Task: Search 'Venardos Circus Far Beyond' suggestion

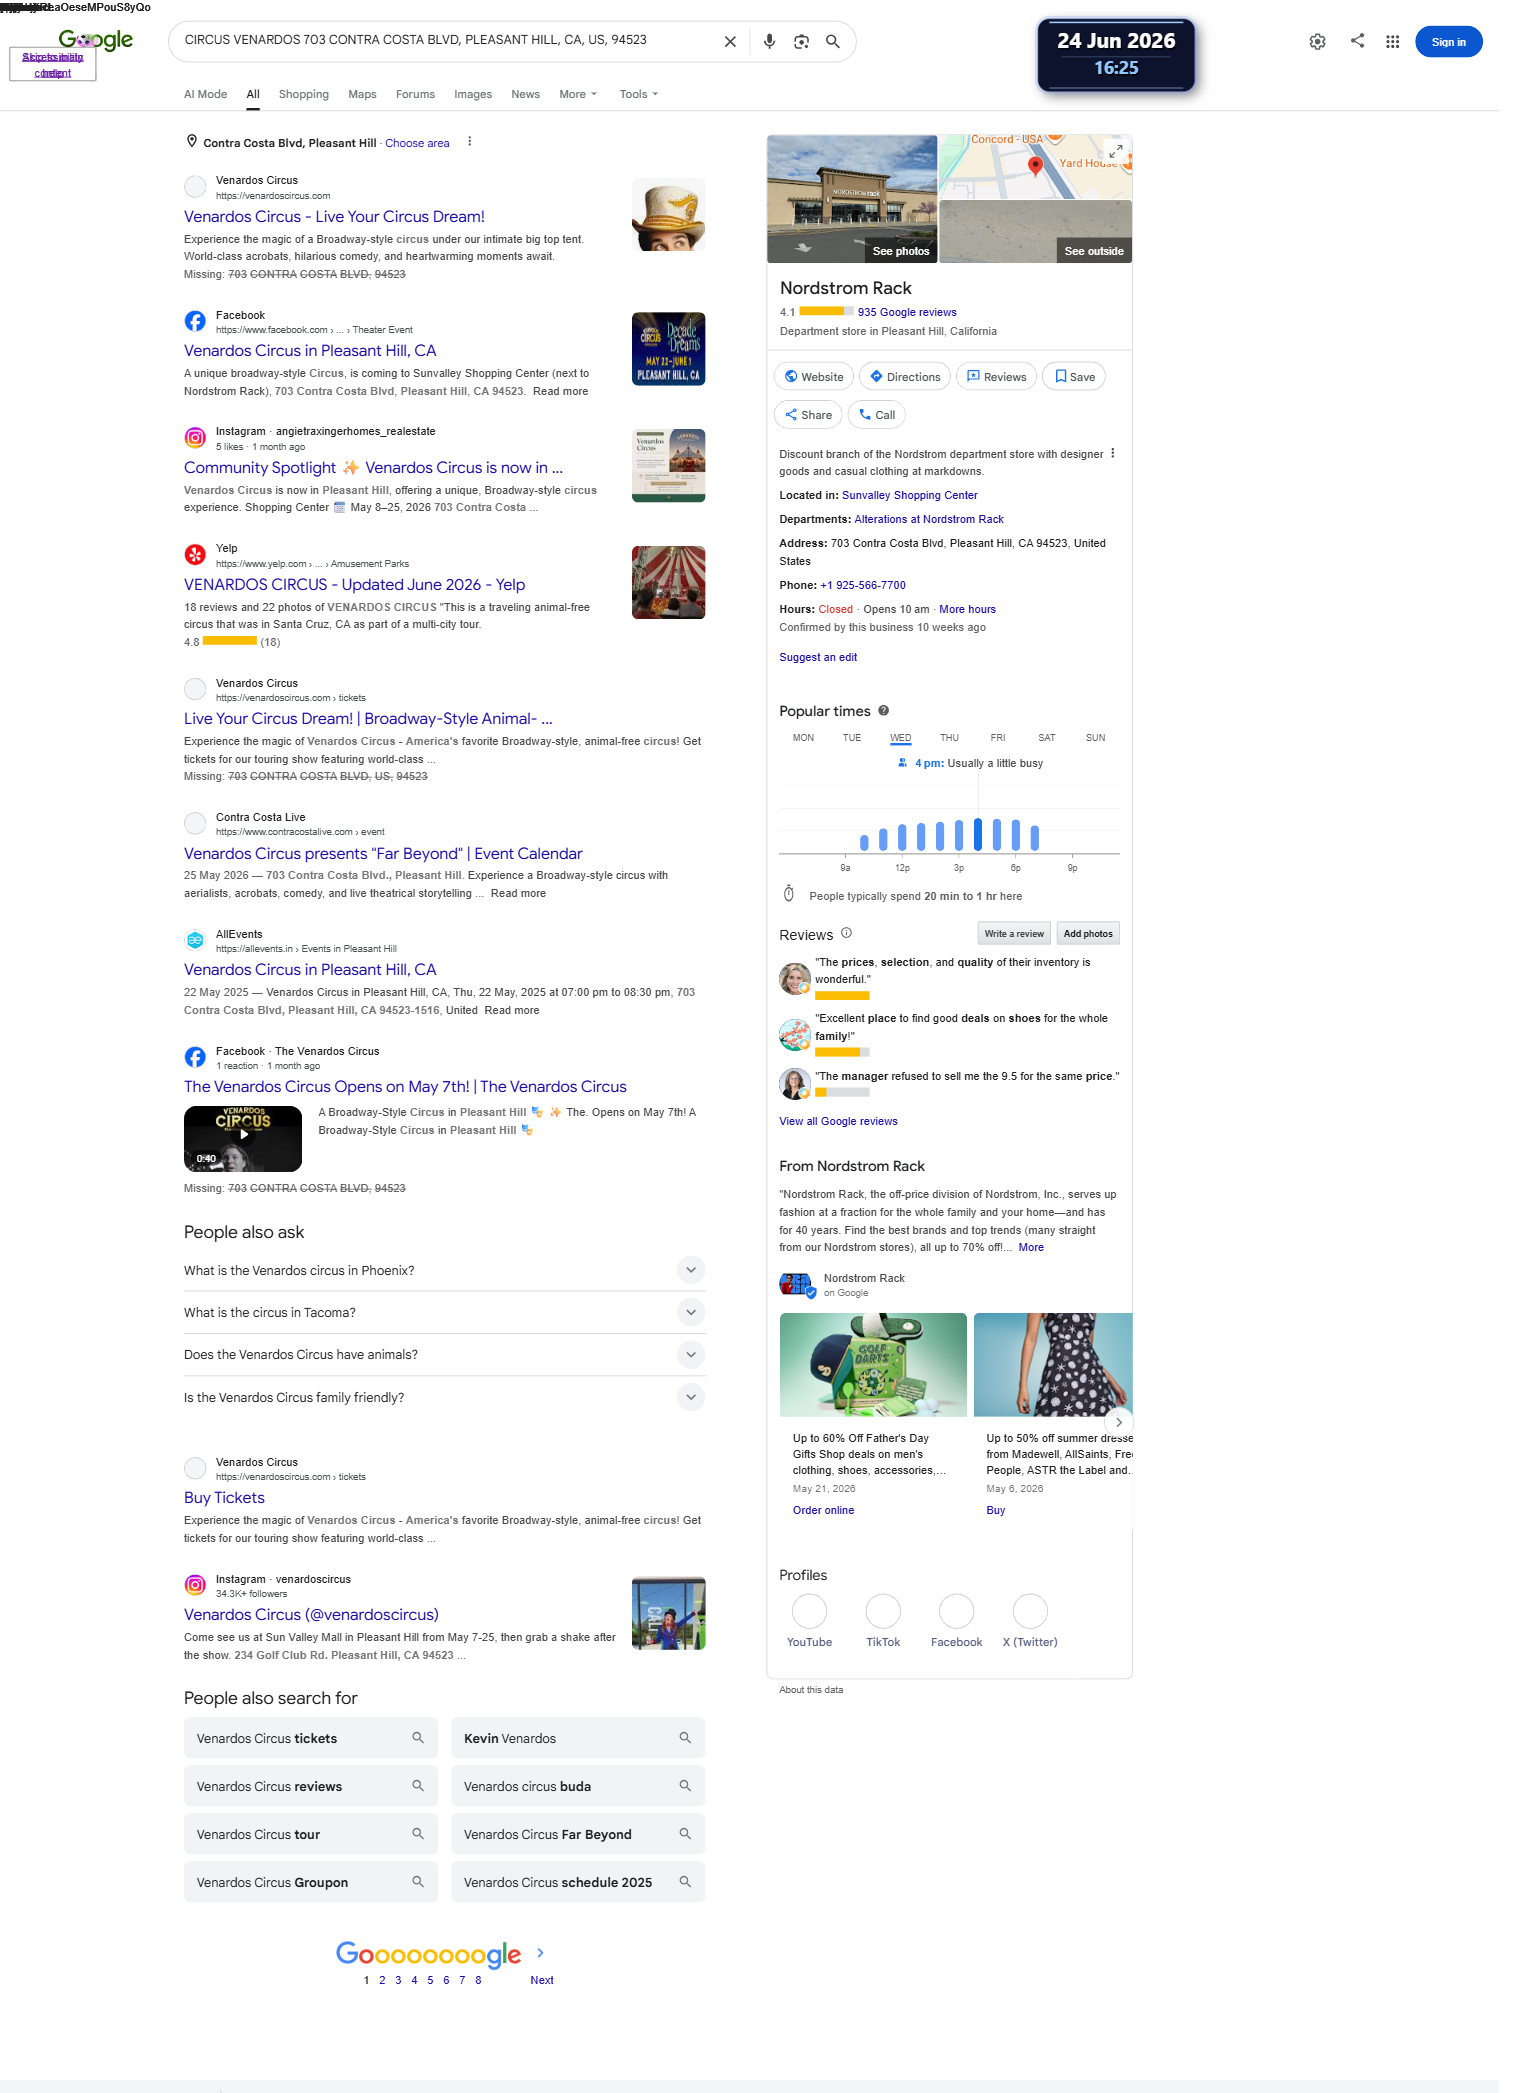Action: coord(578,1834)
